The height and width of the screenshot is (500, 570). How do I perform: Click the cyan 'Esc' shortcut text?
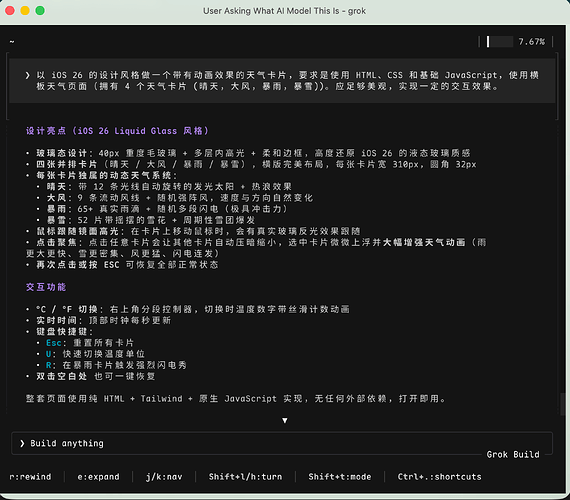click(x=54, y=343)
